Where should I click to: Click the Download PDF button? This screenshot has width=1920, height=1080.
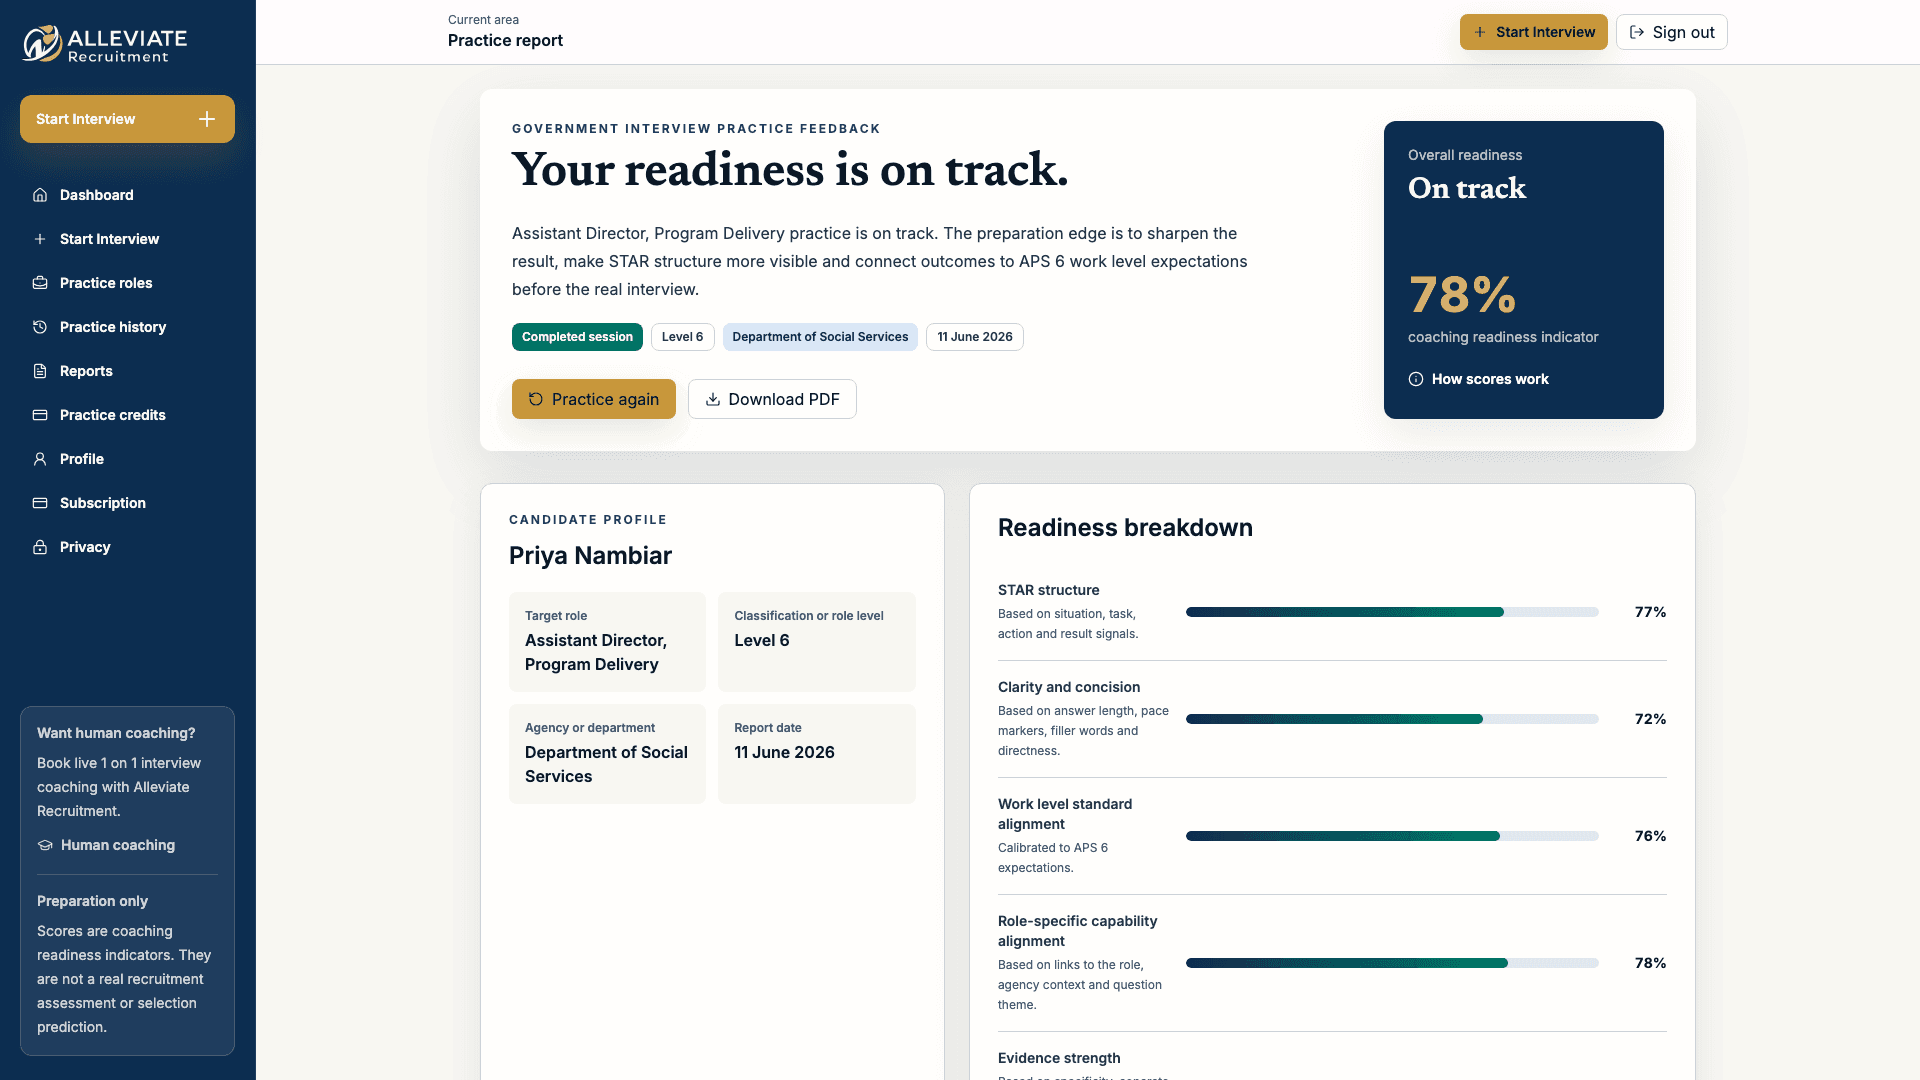point(772,399)
